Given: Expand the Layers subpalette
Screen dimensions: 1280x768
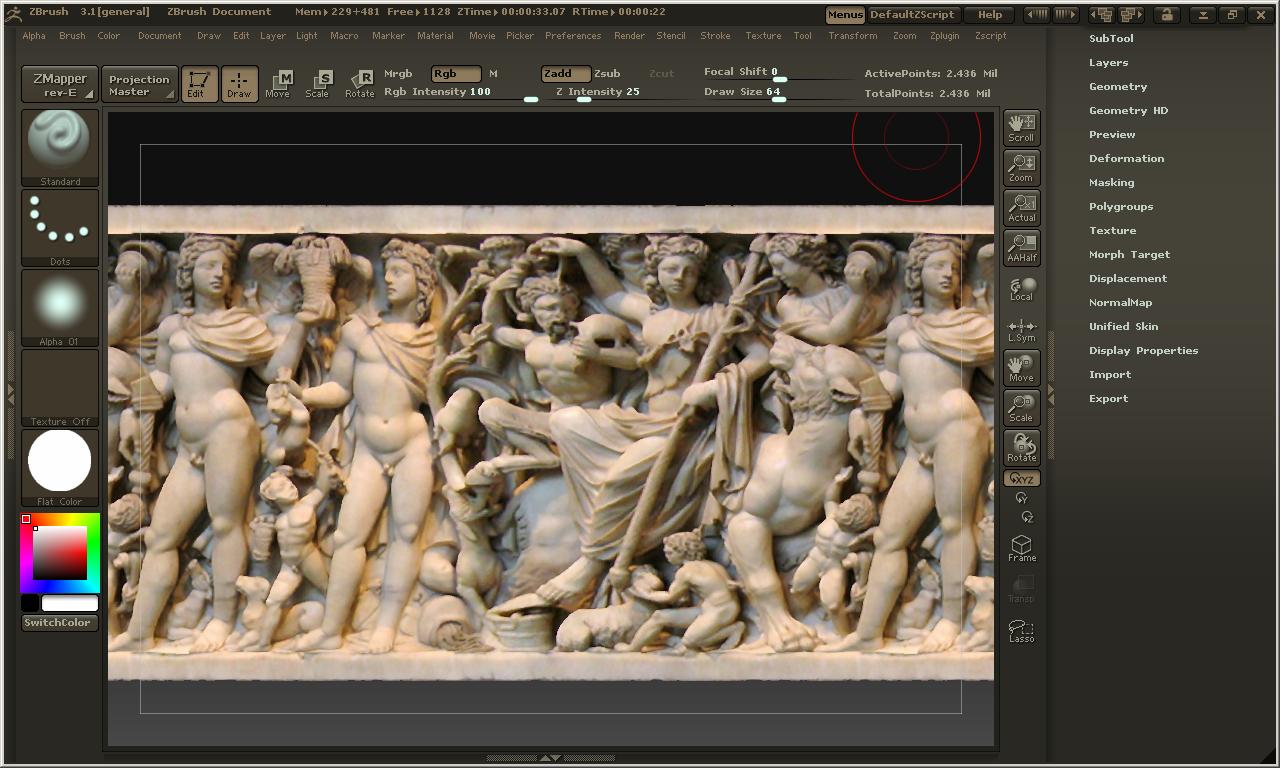Looking at the screenshot, I should [x=1109, y=62].
